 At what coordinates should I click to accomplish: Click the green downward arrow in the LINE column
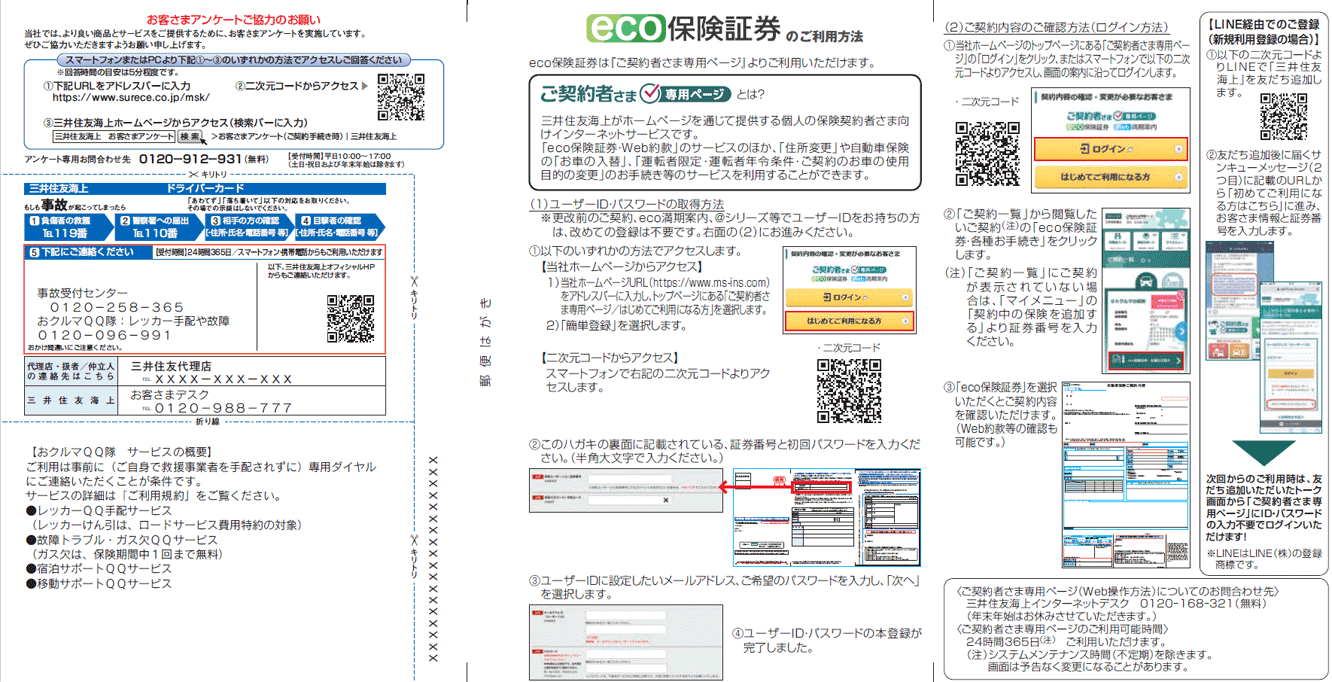click(1265, 452)
